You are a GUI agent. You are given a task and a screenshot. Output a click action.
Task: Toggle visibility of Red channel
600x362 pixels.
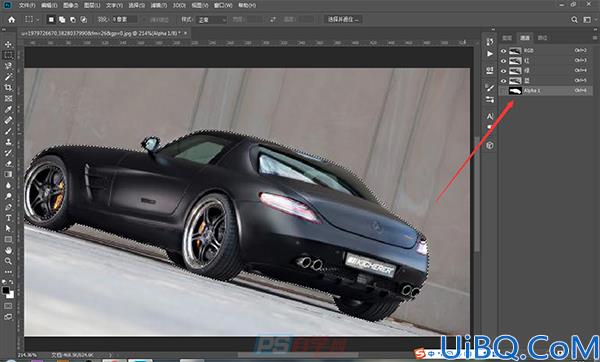tap(504, 60)
